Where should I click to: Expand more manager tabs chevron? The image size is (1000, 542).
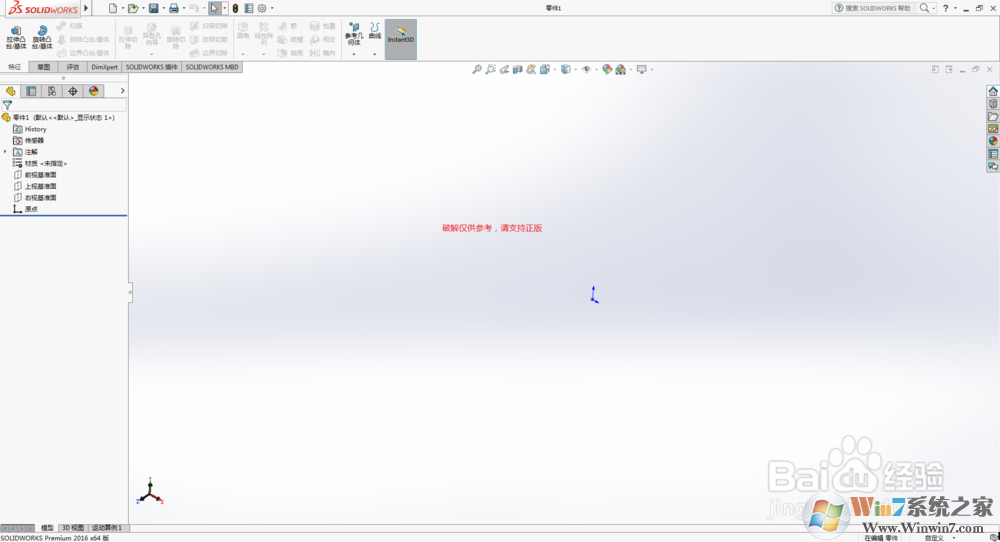click(122, 91)
